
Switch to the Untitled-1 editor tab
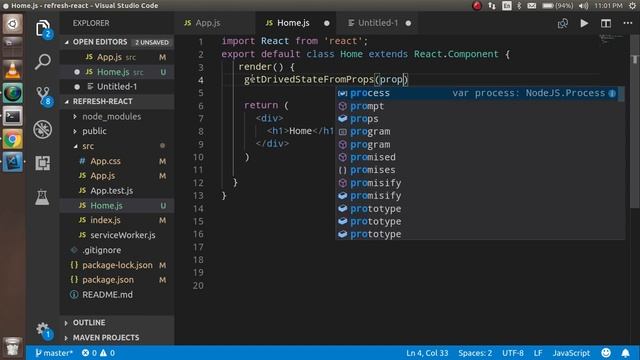point(378,23)
